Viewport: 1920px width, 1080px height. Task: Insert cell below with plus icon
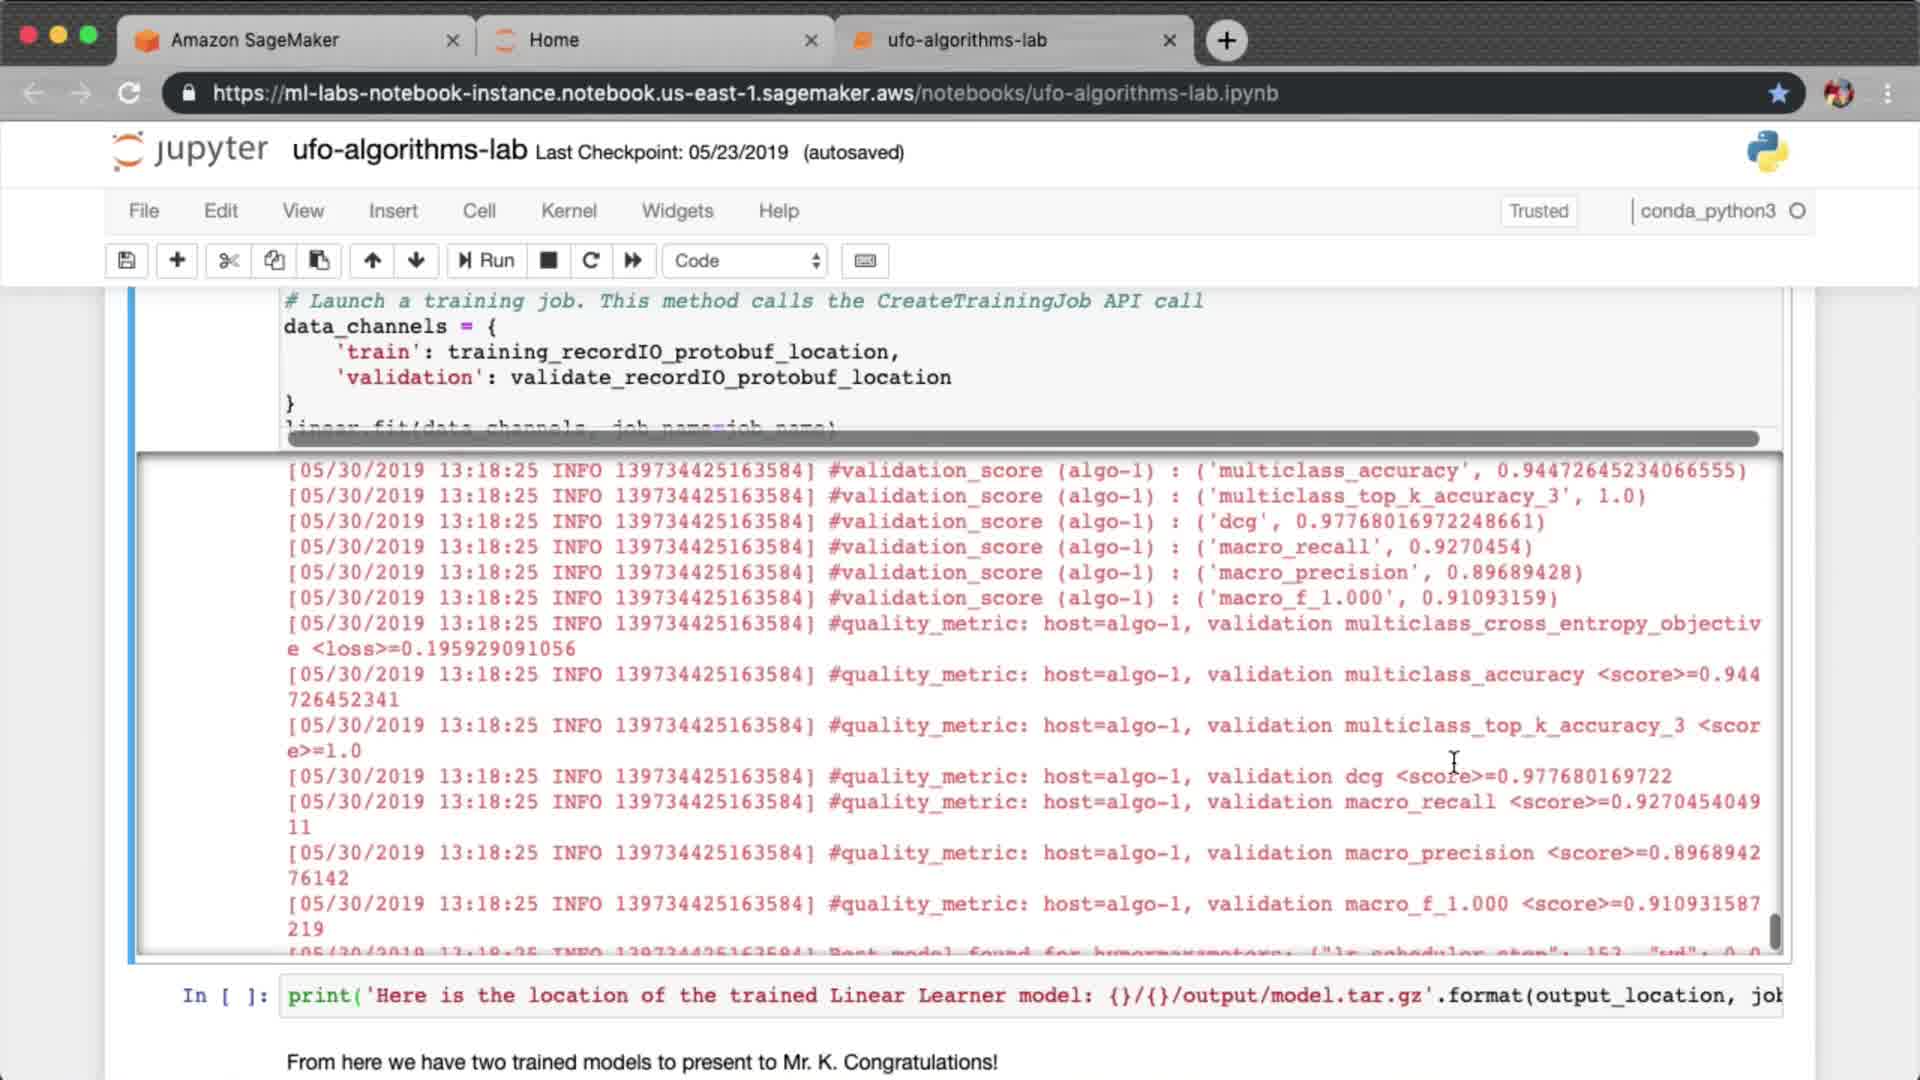coord(177,261)
